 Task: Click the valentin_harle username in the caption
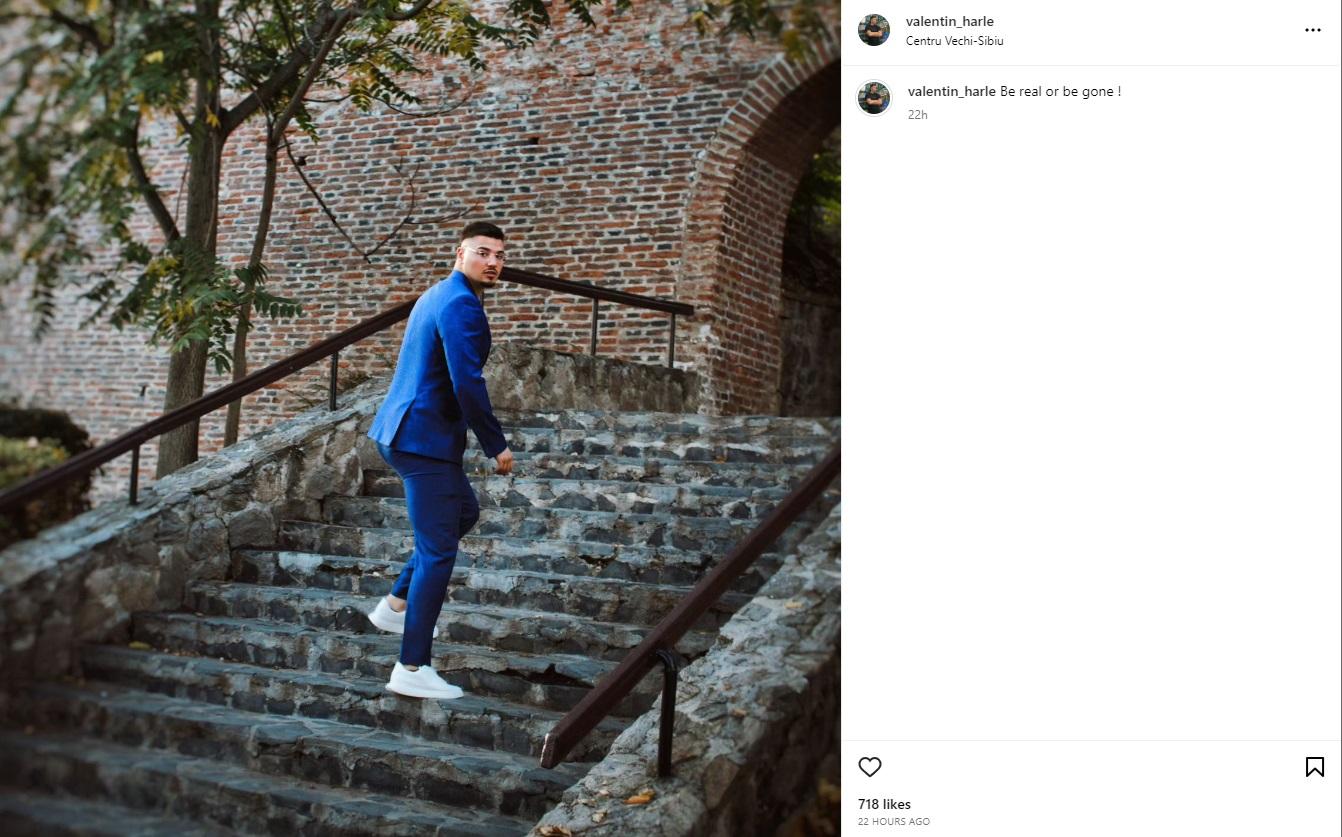(x=951, y=91)
